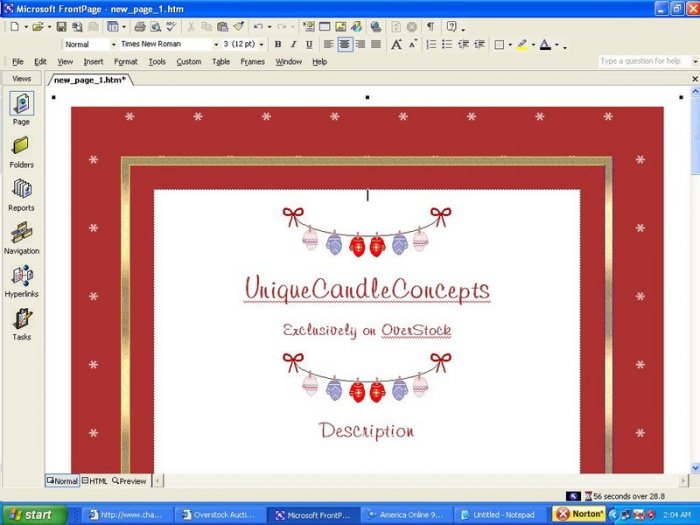This screenshot has width=700, height=525.
Task: Click the Outside Borders icon
Action: pyautogui.click(x=500, y=45)
